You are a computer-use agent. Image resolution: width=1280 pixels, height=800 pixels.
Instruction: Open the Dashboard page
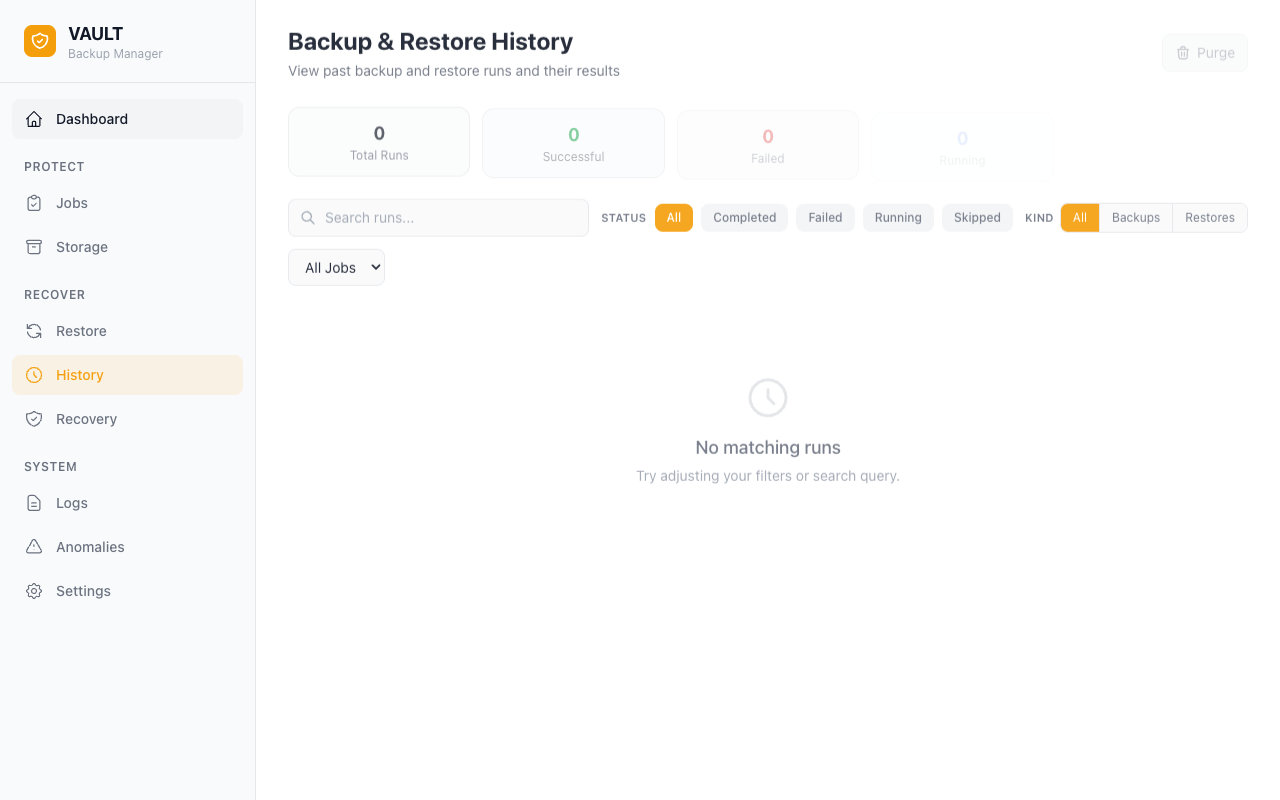127,119
